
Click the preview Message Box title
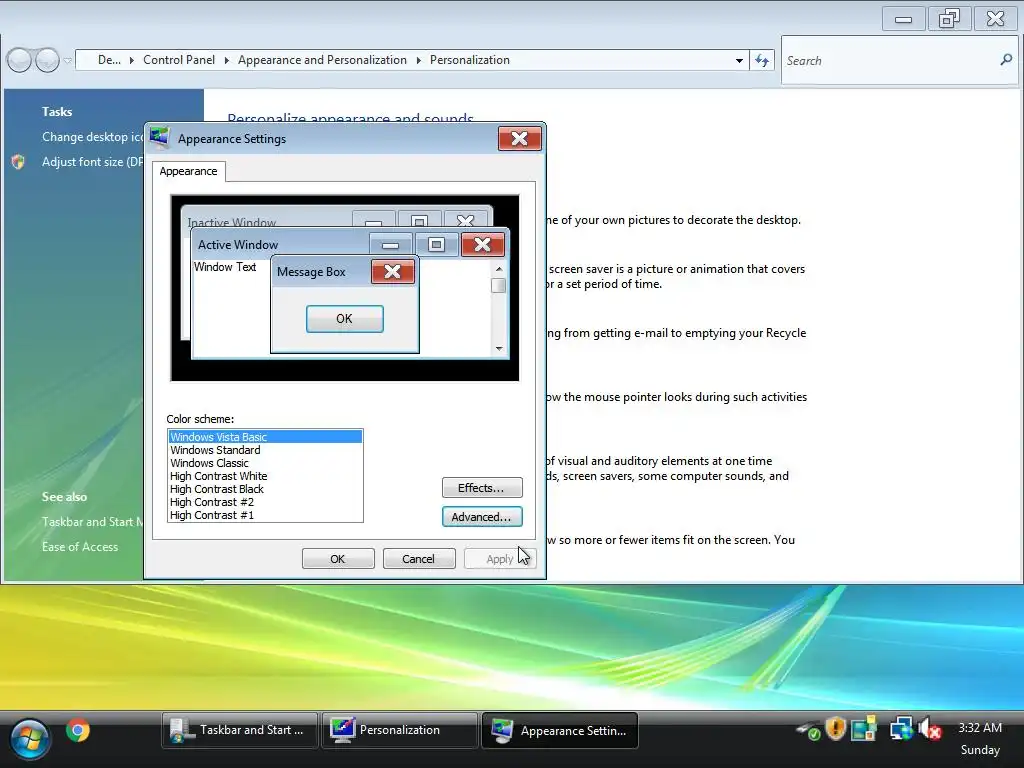[311, 272]
